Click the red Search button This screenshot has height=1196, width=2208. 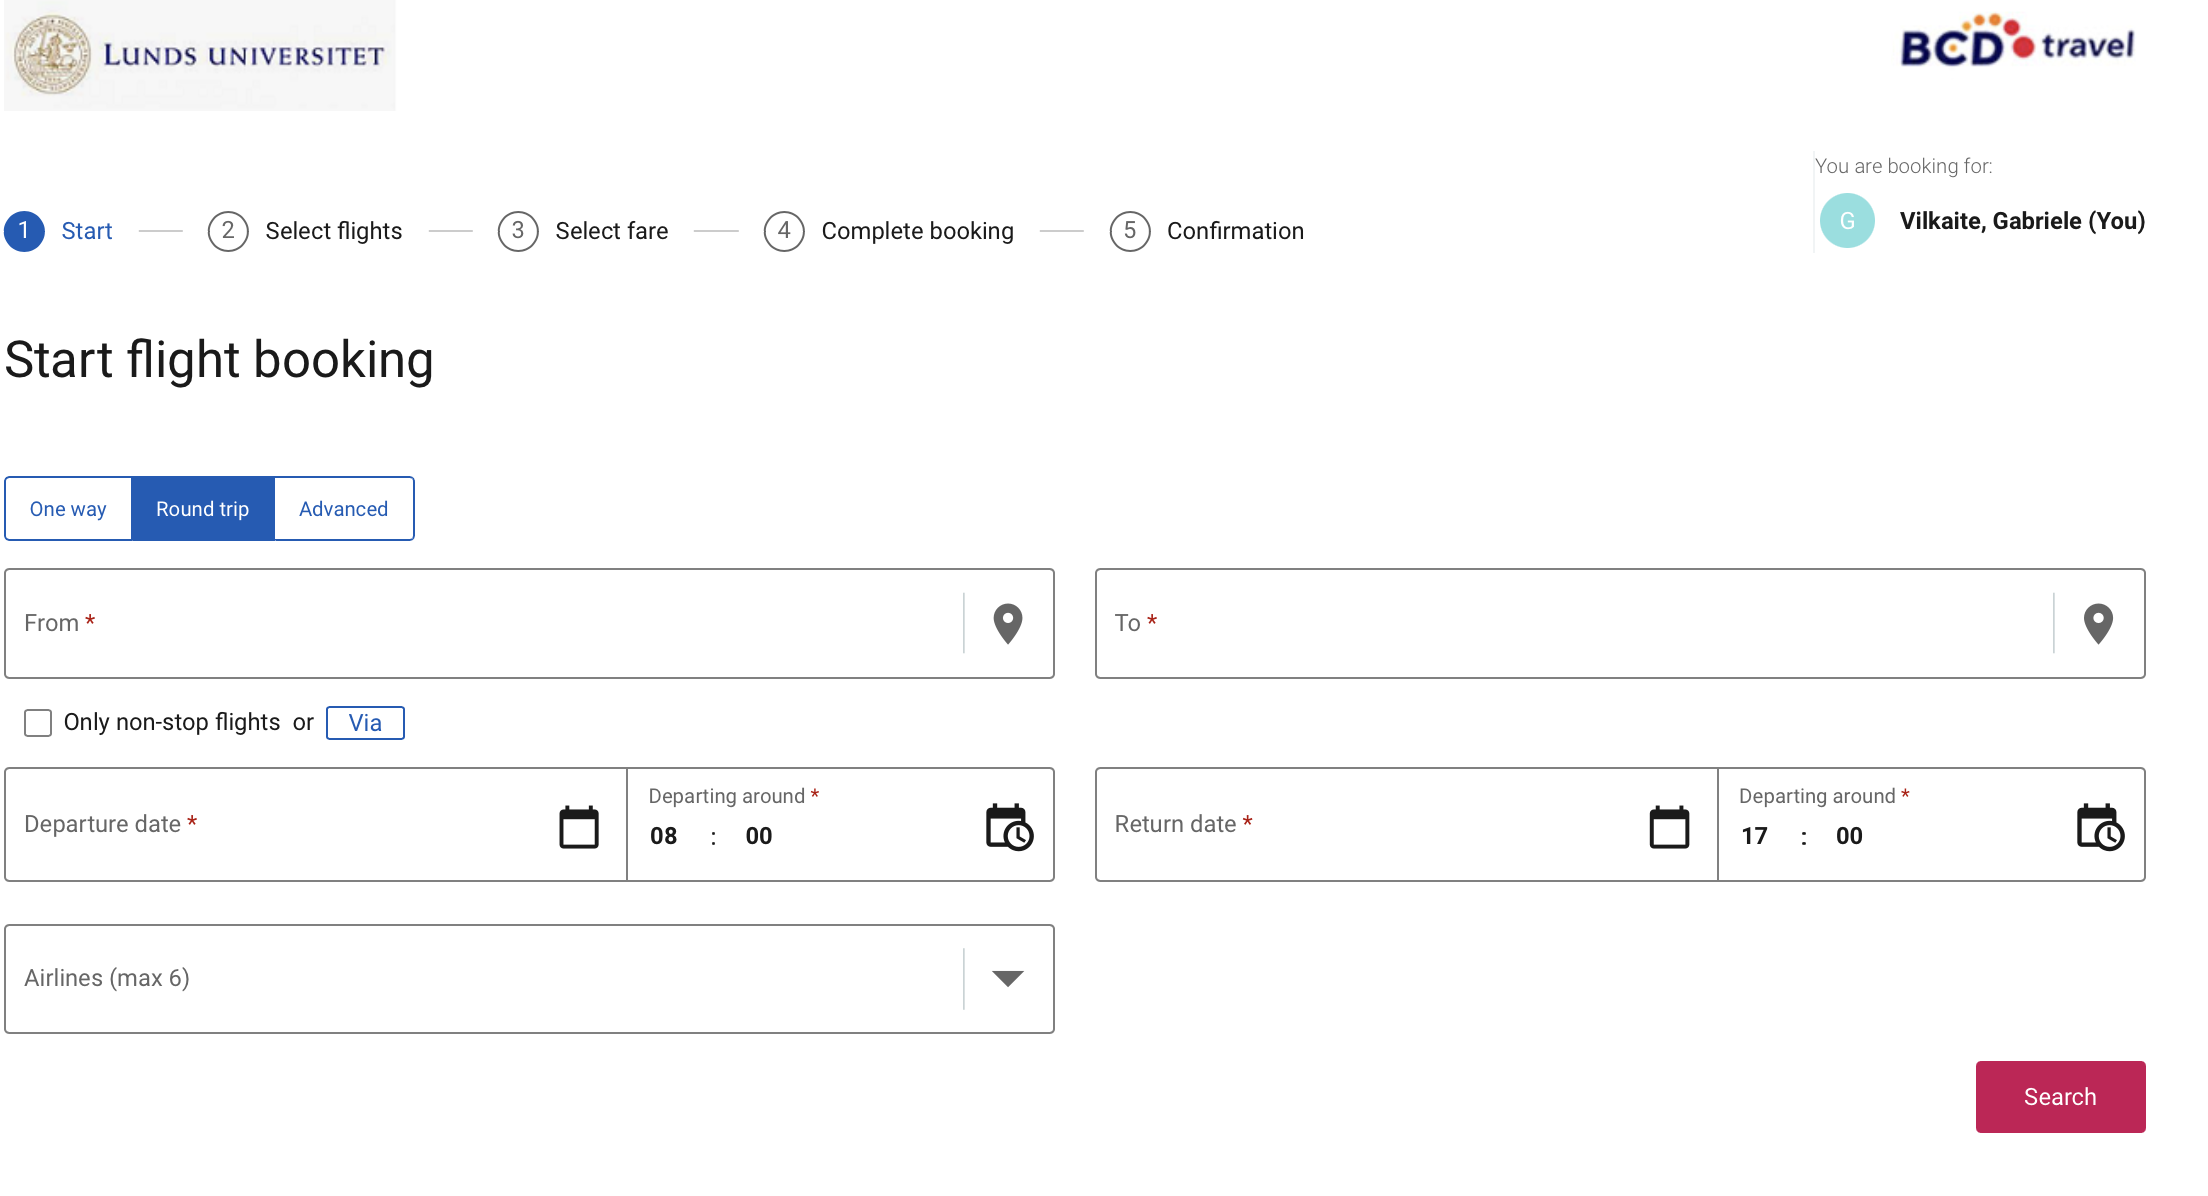click(2059, 1096)
